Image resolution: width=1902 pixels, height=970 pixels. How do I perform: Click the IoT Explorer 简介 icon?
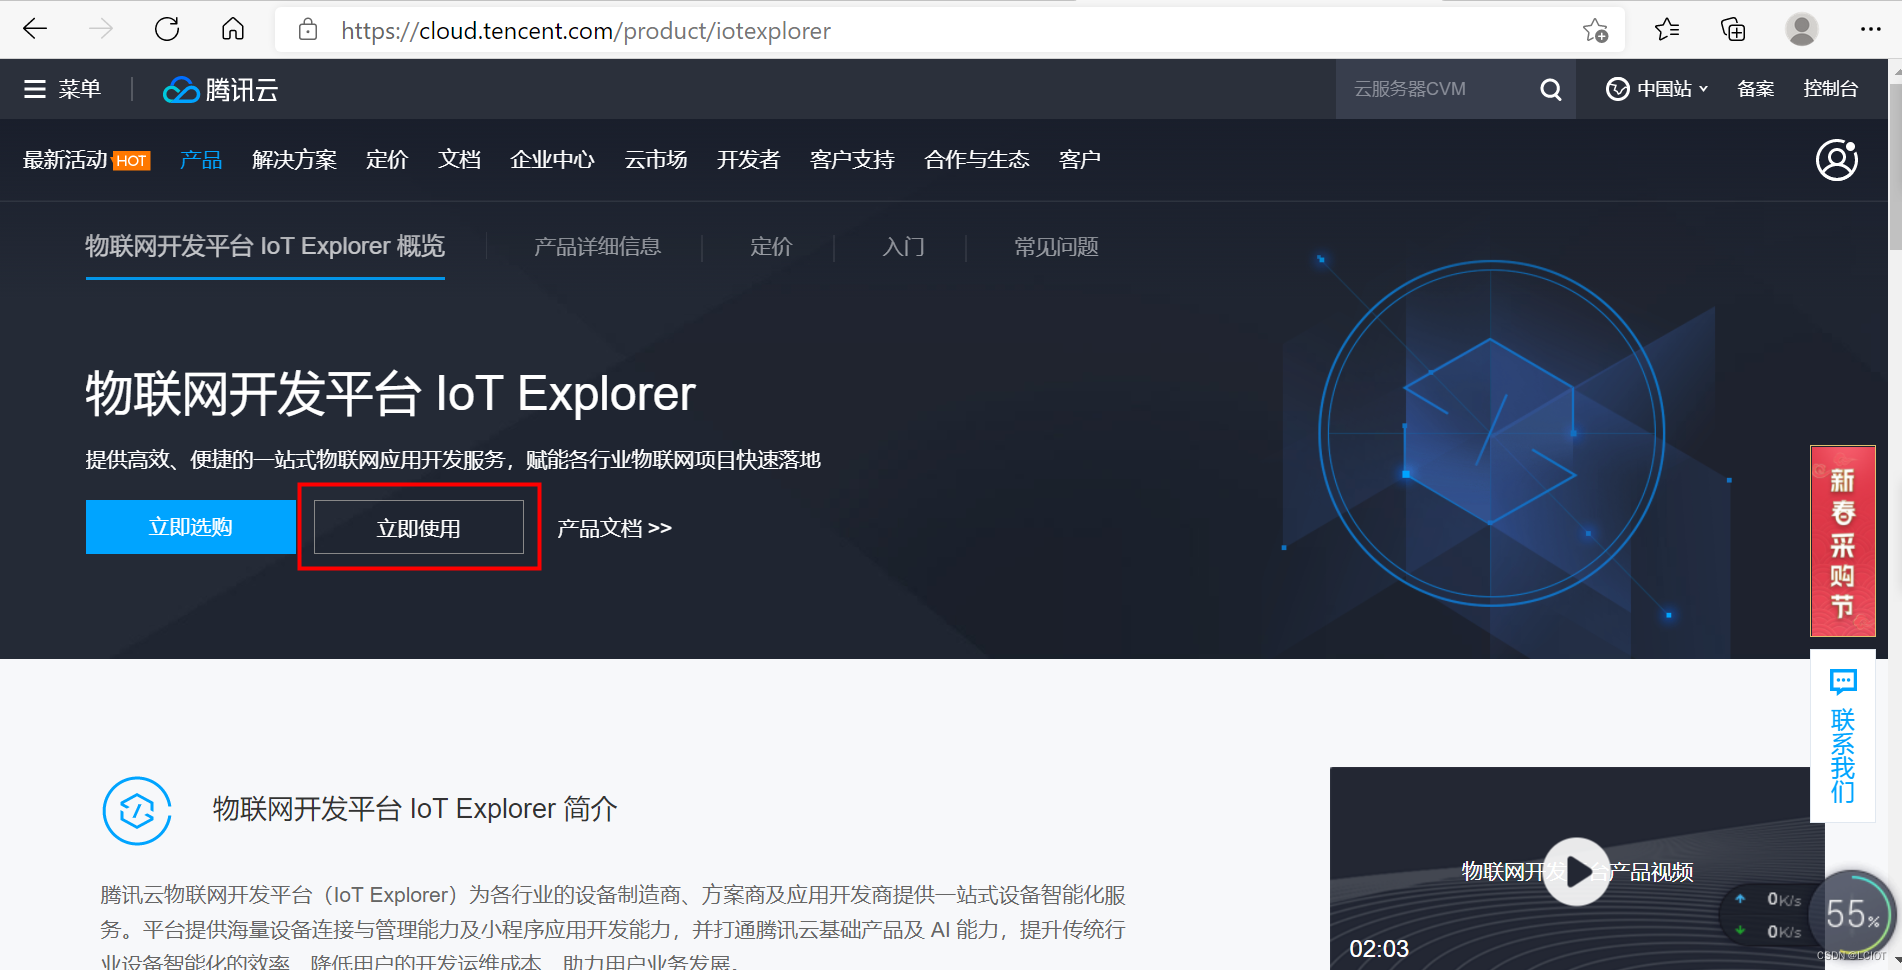[137, 811]
